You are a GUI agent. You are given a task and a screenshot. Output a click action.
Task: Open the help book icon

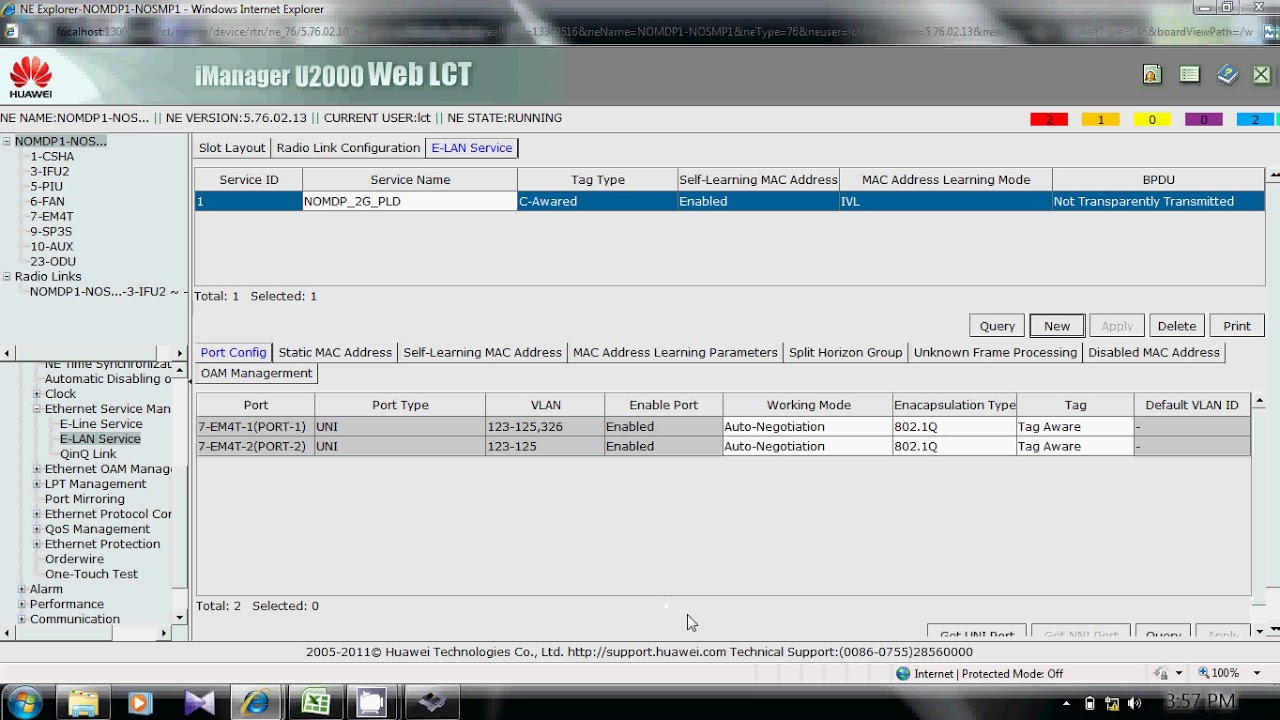click(1227, 75)
